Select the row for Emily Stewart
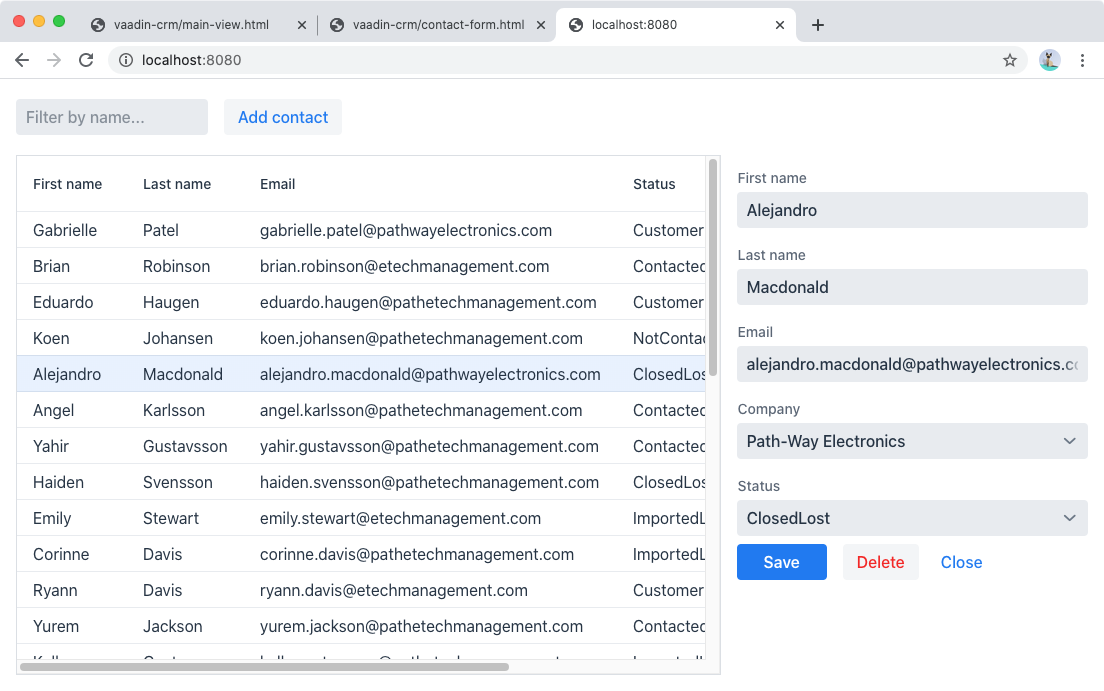Viewport: 1104px width, 691px height. click(300, 518)
